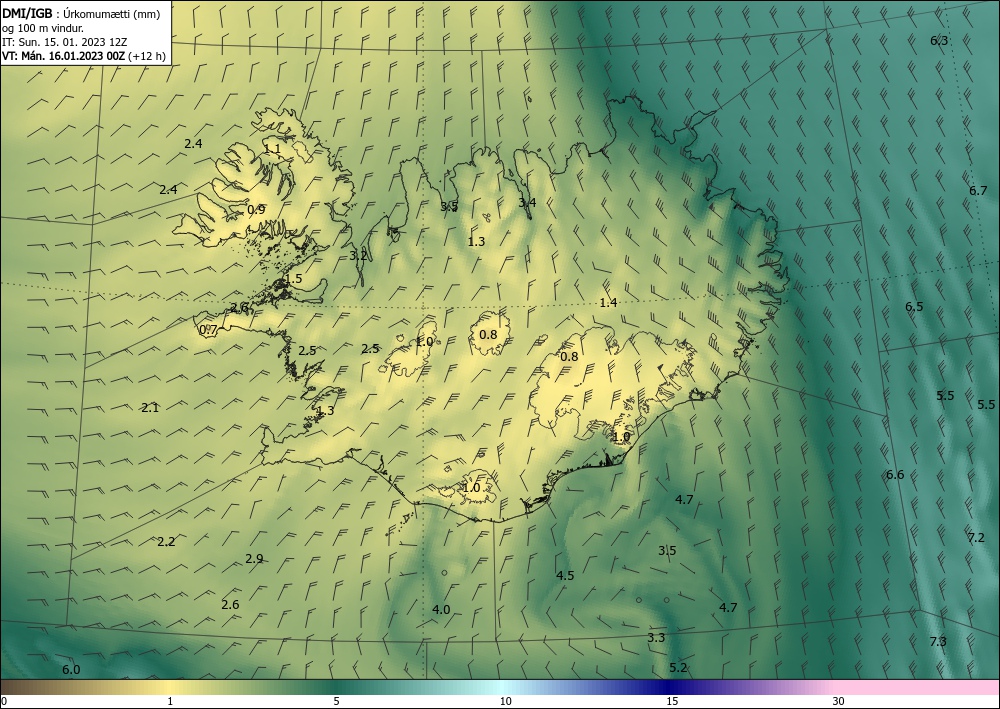Click the 15 label on the color scale
This screenshot has height=709, width=1000.
672,702
